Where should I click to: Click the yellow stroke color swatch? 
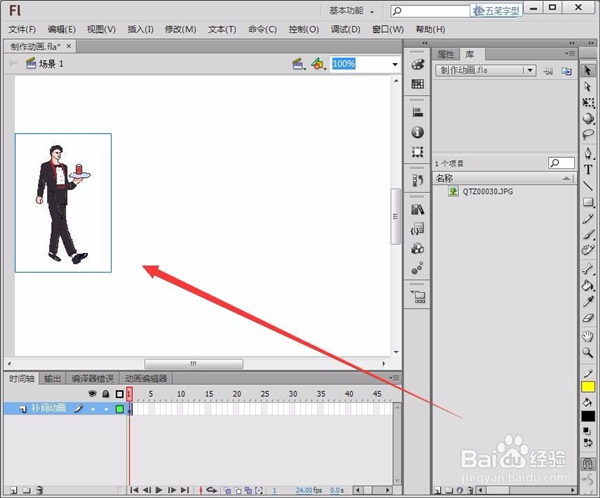(588, 387)
